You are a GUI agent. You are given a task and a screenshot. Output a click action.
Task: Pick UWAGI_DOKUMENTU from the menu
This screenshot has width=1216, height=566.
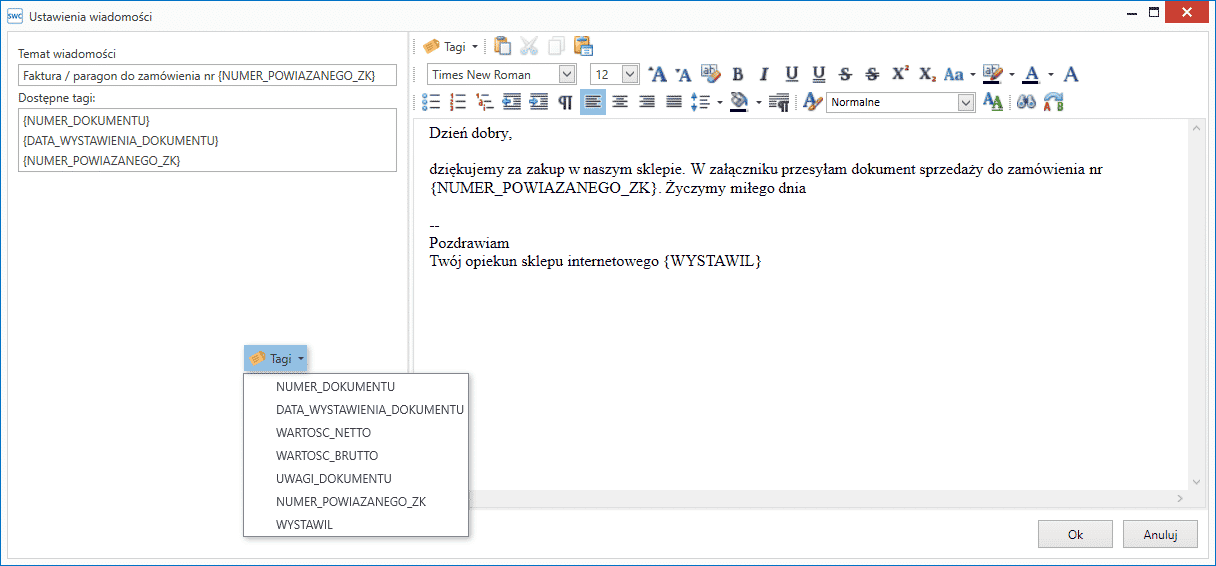pos(356,479)
